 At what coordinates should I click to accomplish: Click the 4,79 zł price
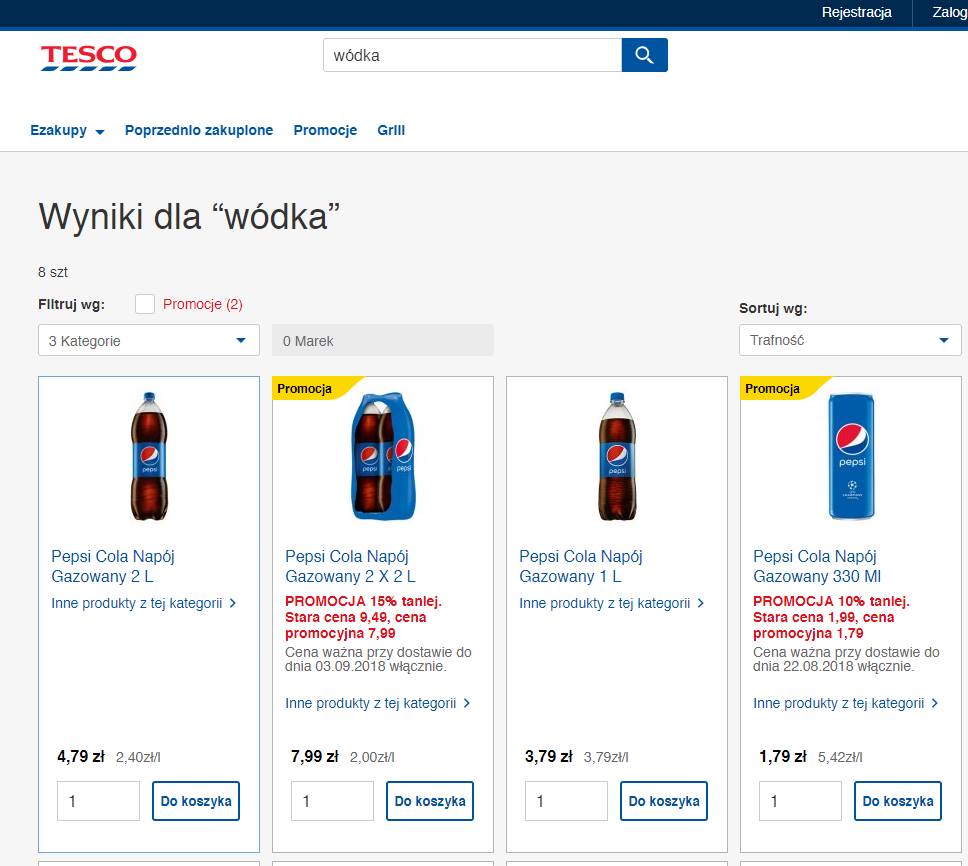click(x=81, y=757)
